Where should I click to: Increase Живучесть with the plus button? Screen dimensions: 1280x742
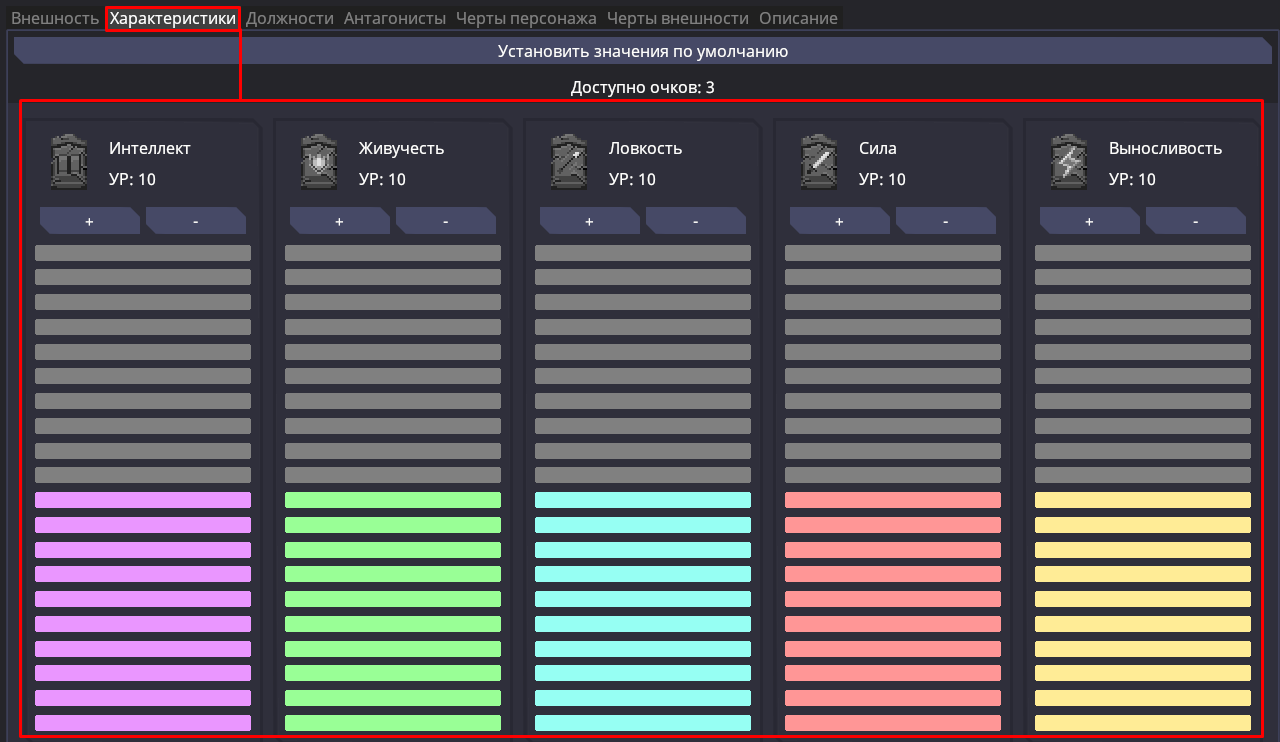point(339,221)
